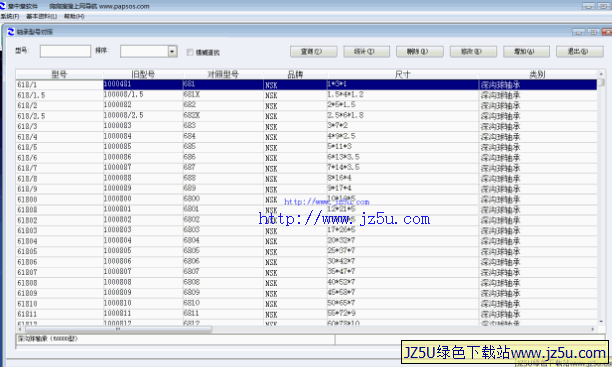Click the horizontal scrollbar left arrow
This screenshot has height=367, width=612.
(20, 330)
